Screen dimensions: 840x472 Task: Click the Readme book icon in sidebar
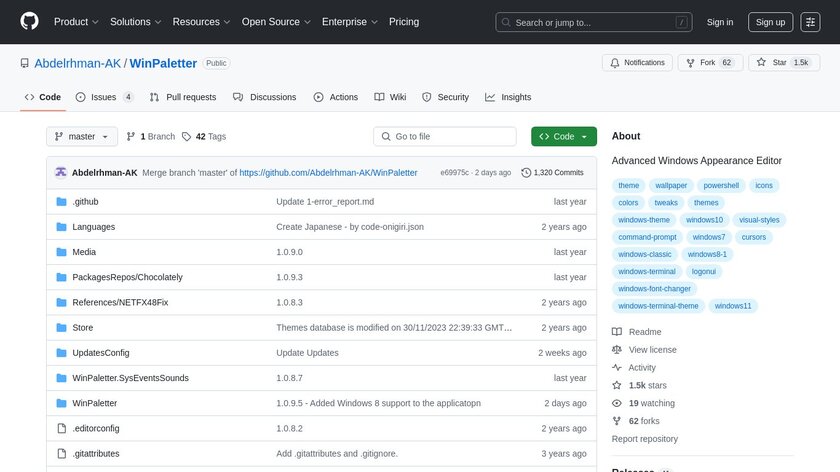617,332
